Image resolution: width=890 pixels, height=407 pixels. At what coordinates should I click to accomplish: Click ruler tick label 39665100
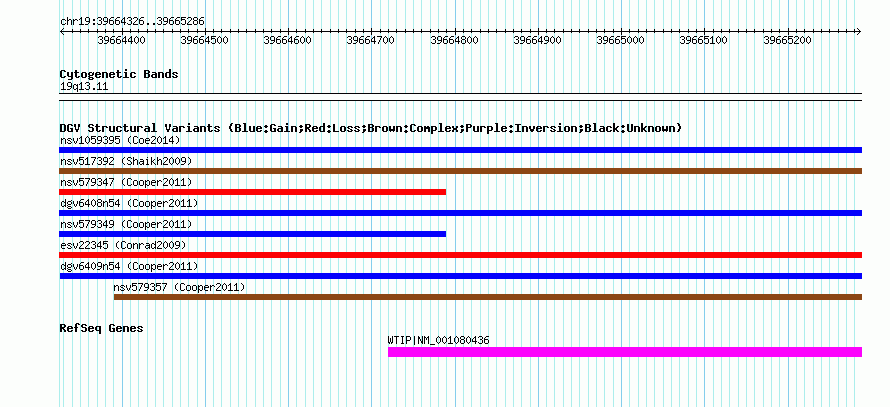coord(704,40)
